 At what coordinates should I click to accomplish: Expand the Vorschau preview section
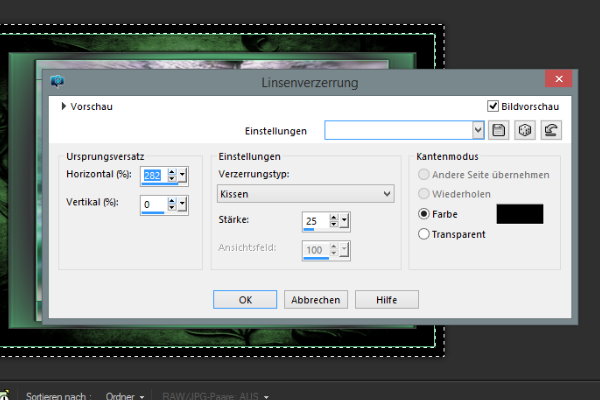tap(65, 106)
